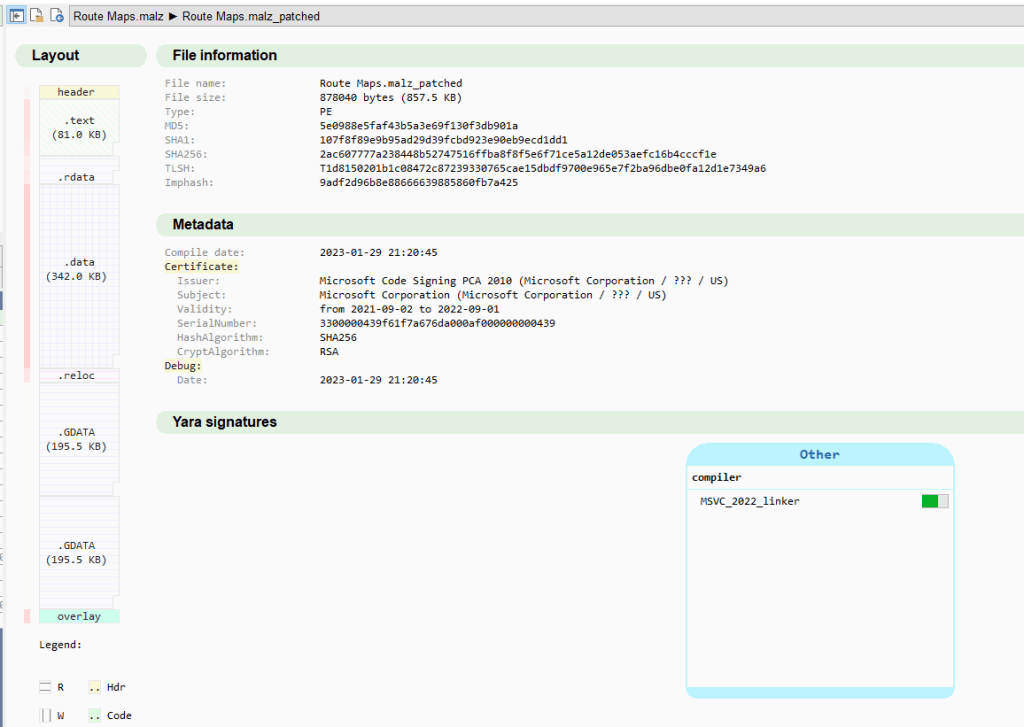Expand the Yara signatures section header
This screenshot has width=1024, height=727.
pos(224,422)
